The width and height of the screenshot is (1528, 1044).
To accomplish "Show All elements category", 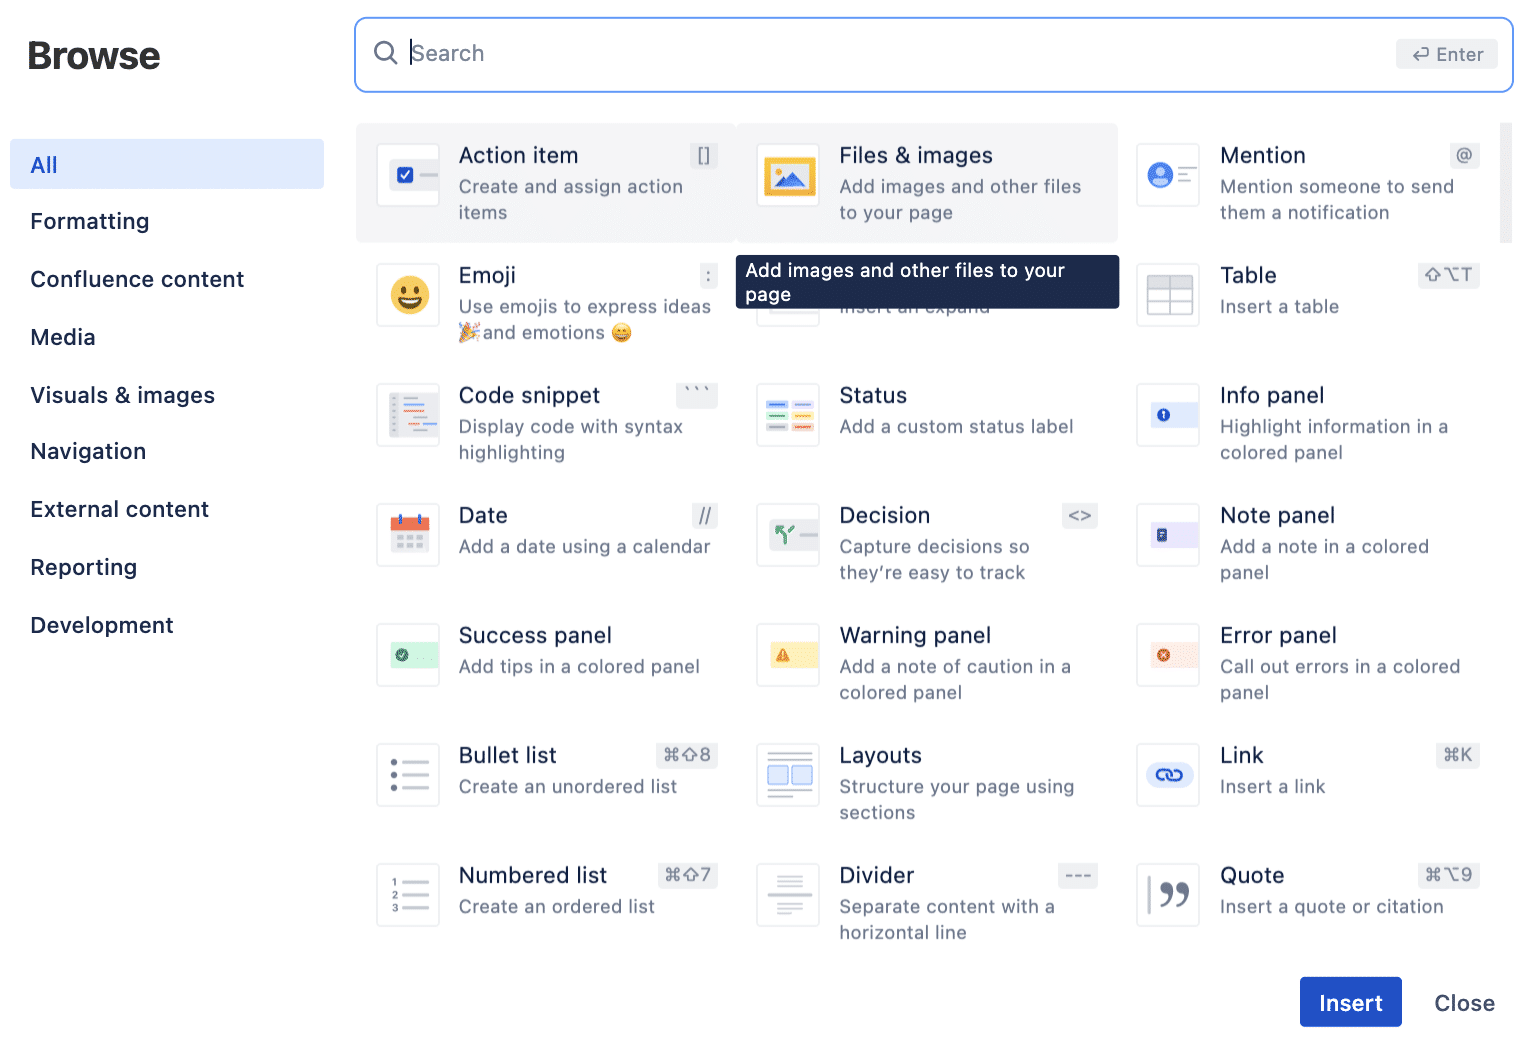I will coord(167,164).
